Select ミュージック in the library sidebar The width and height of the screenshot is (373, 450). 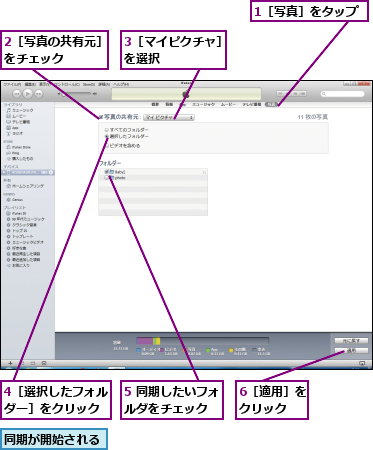coord(20,110)
